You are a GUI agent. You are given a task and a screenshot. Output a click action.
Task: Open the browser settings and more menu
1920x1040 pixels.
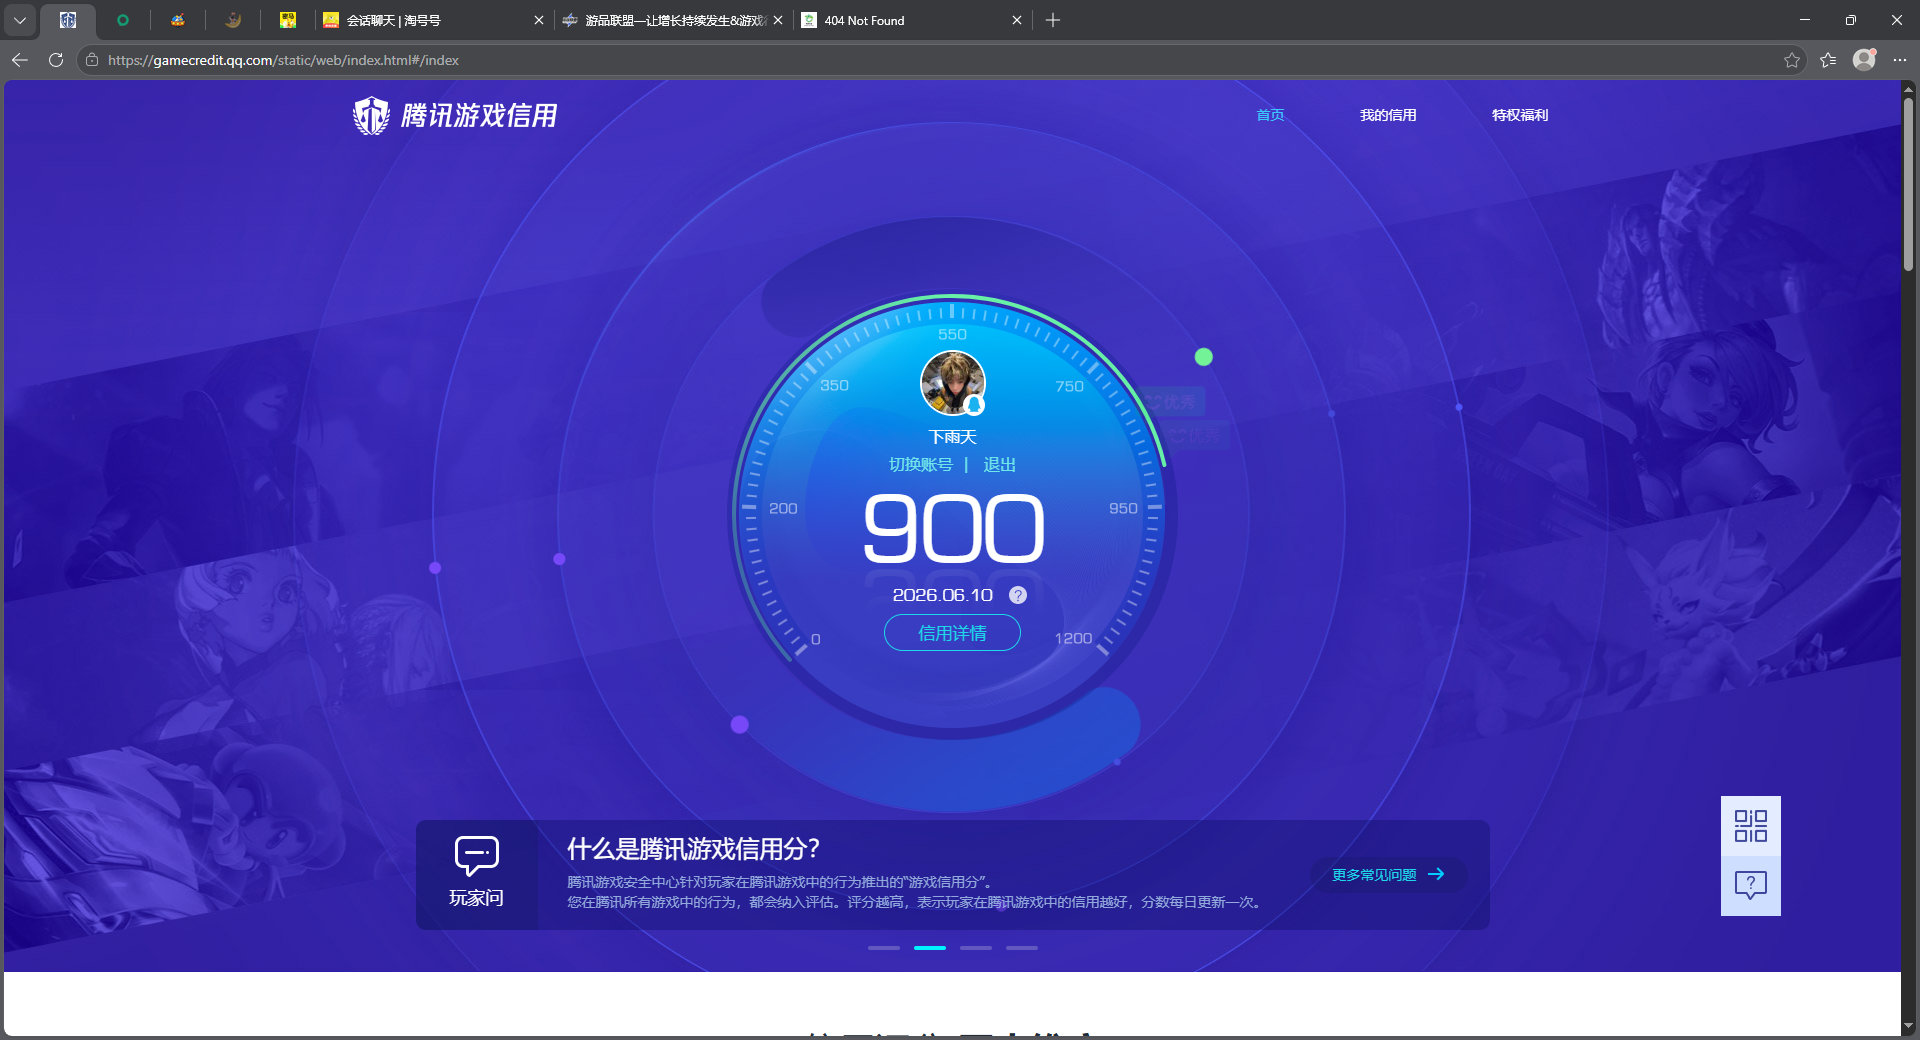pyautogui.click(x=1900, y=60)
